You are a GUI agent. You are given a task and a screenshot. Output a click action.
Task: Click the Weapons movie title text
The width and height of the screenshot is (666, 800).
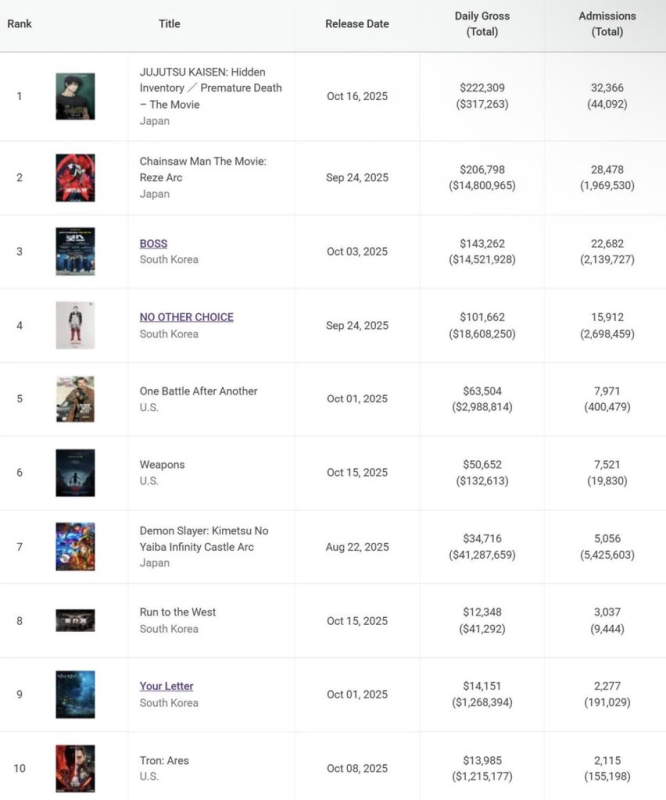click(x=162, y=465)
